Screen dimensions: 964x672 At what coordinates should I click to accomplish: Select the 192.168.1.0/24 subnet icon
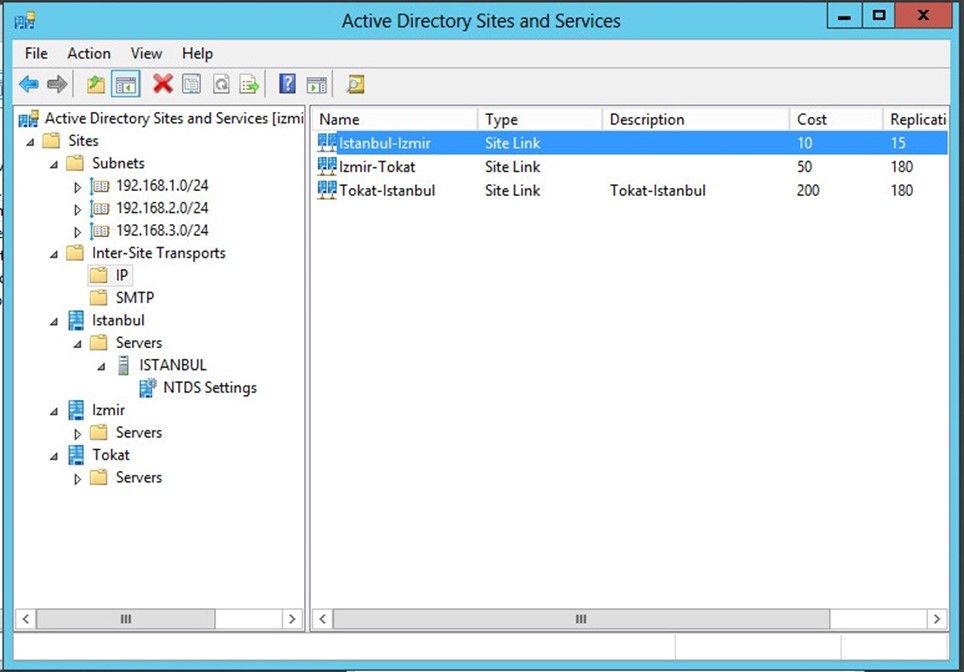100,186
